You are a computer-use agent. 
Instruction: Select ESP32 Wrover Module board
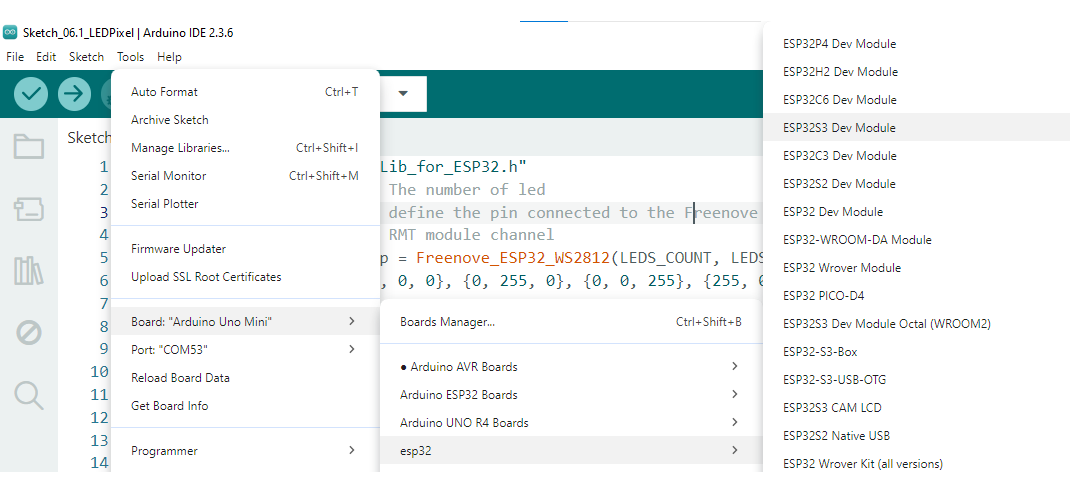842,268
